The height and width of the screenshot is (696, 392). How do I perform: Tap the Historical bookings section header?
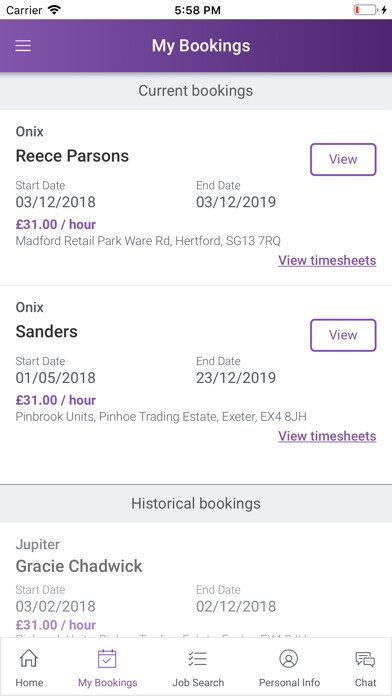click(196, 503)
